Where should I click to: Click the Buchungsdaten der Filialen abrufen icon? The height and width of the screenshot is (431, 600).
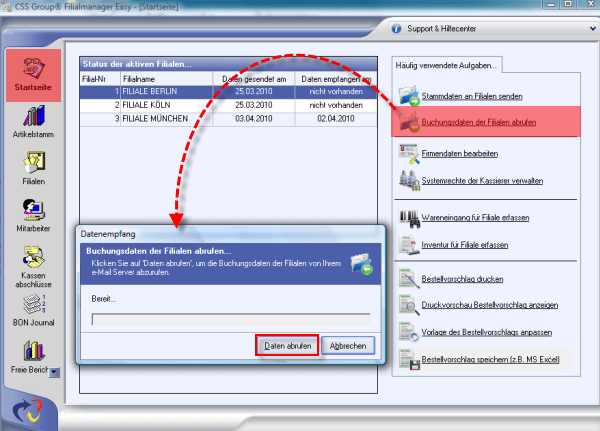408,122
